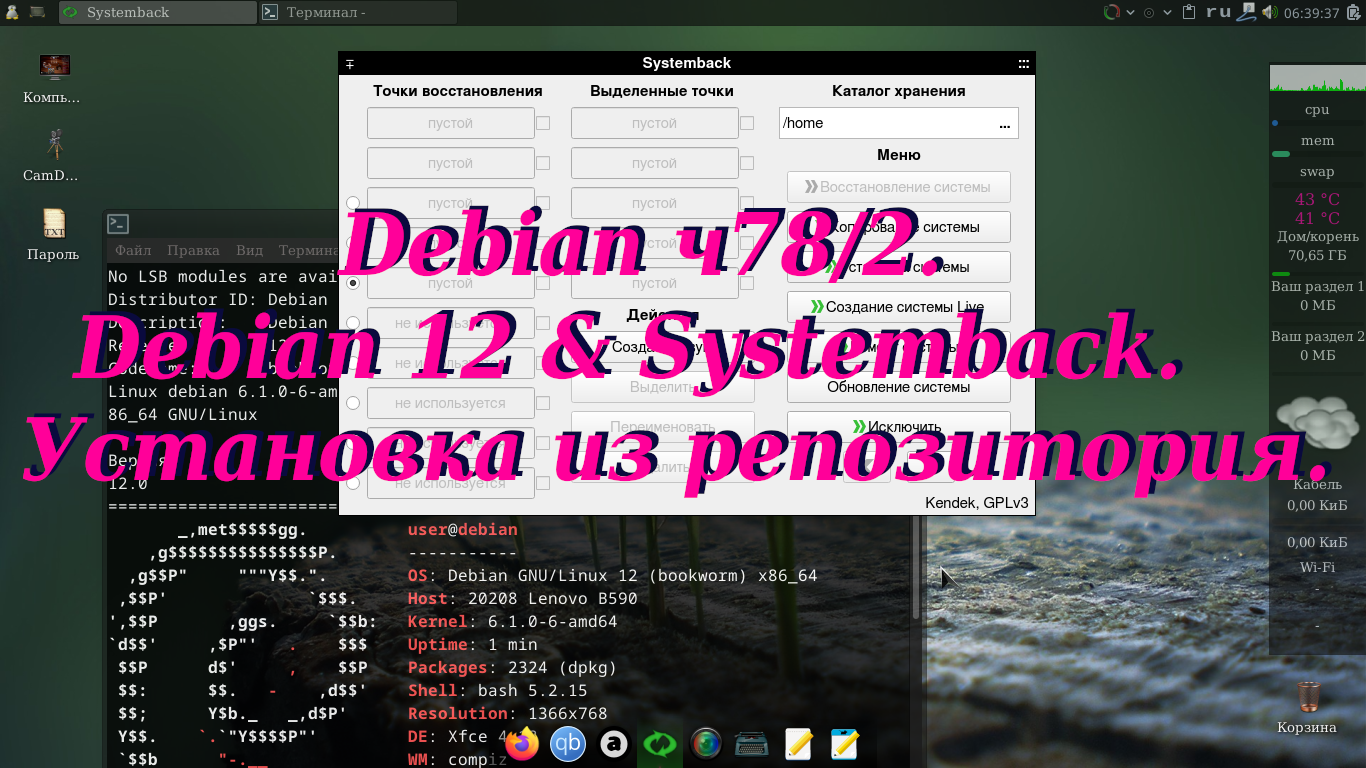Click the '43 °C' temperature reading

coord(1317,199)
